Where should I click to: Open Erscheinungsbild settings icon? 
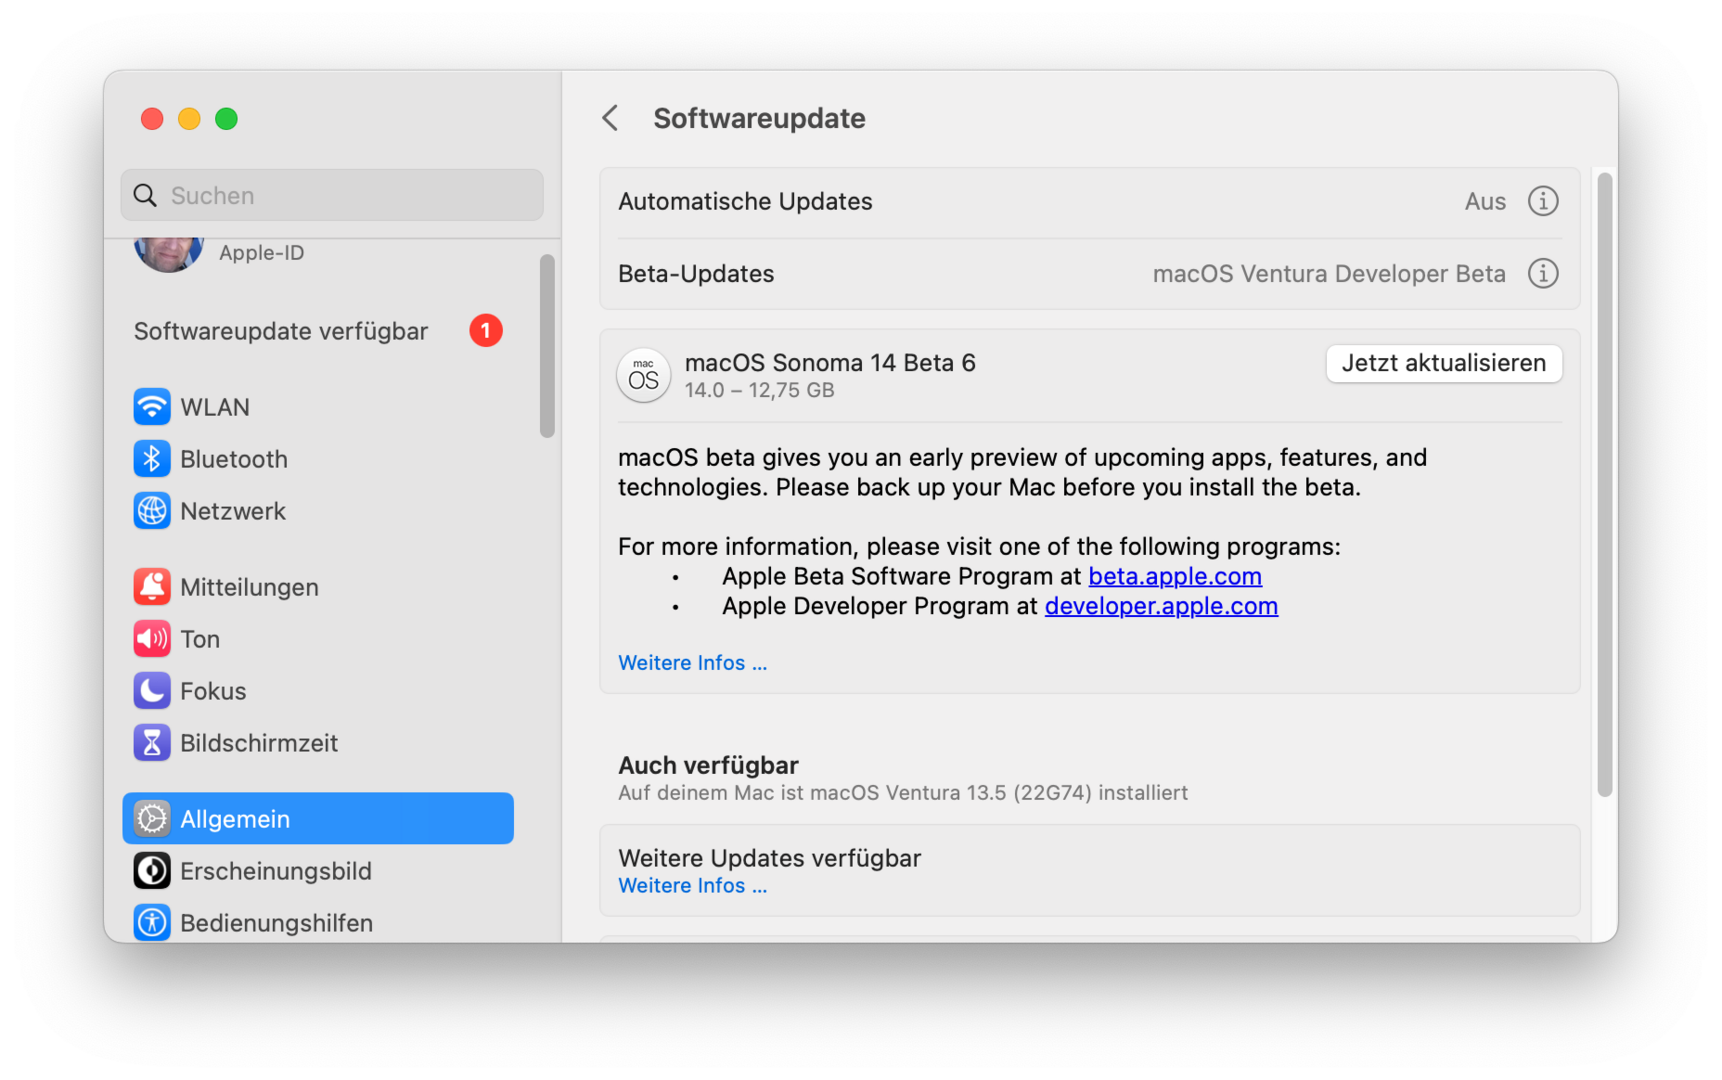coord(152,871)
